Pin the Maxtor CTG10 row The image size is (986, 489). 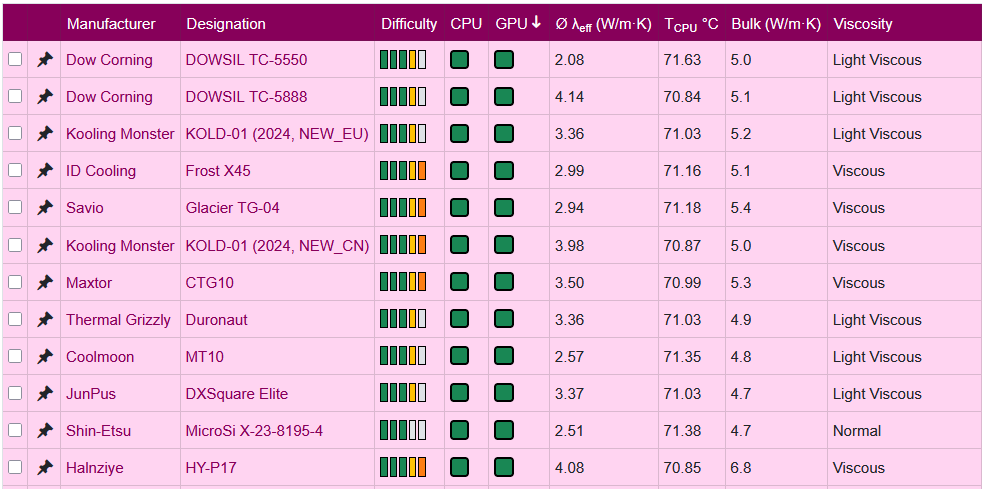coord(45,283)
